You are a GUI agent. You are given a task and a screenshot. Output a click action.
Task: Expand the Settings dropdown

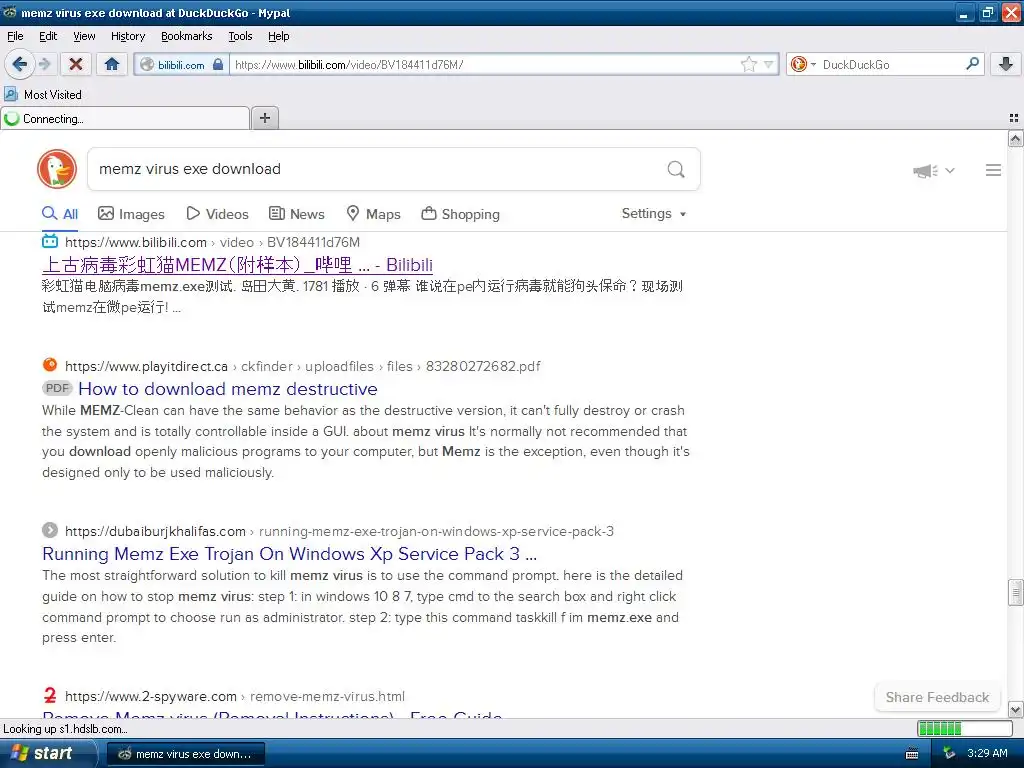[x=654, y=214]
